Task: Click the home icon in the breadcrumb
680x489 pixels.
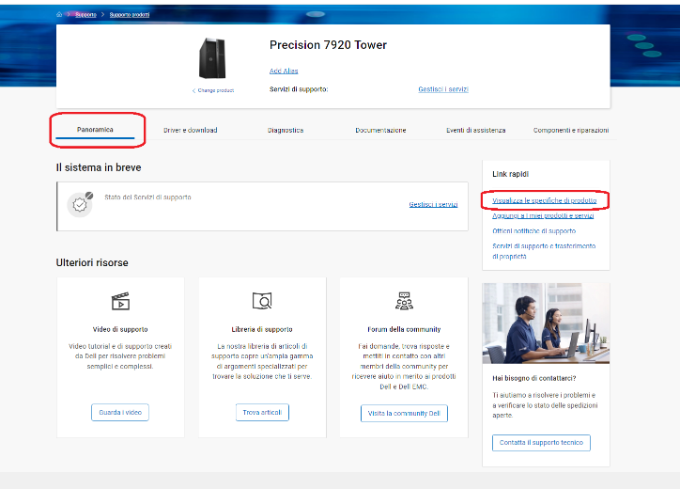Action: pos(60,15)
